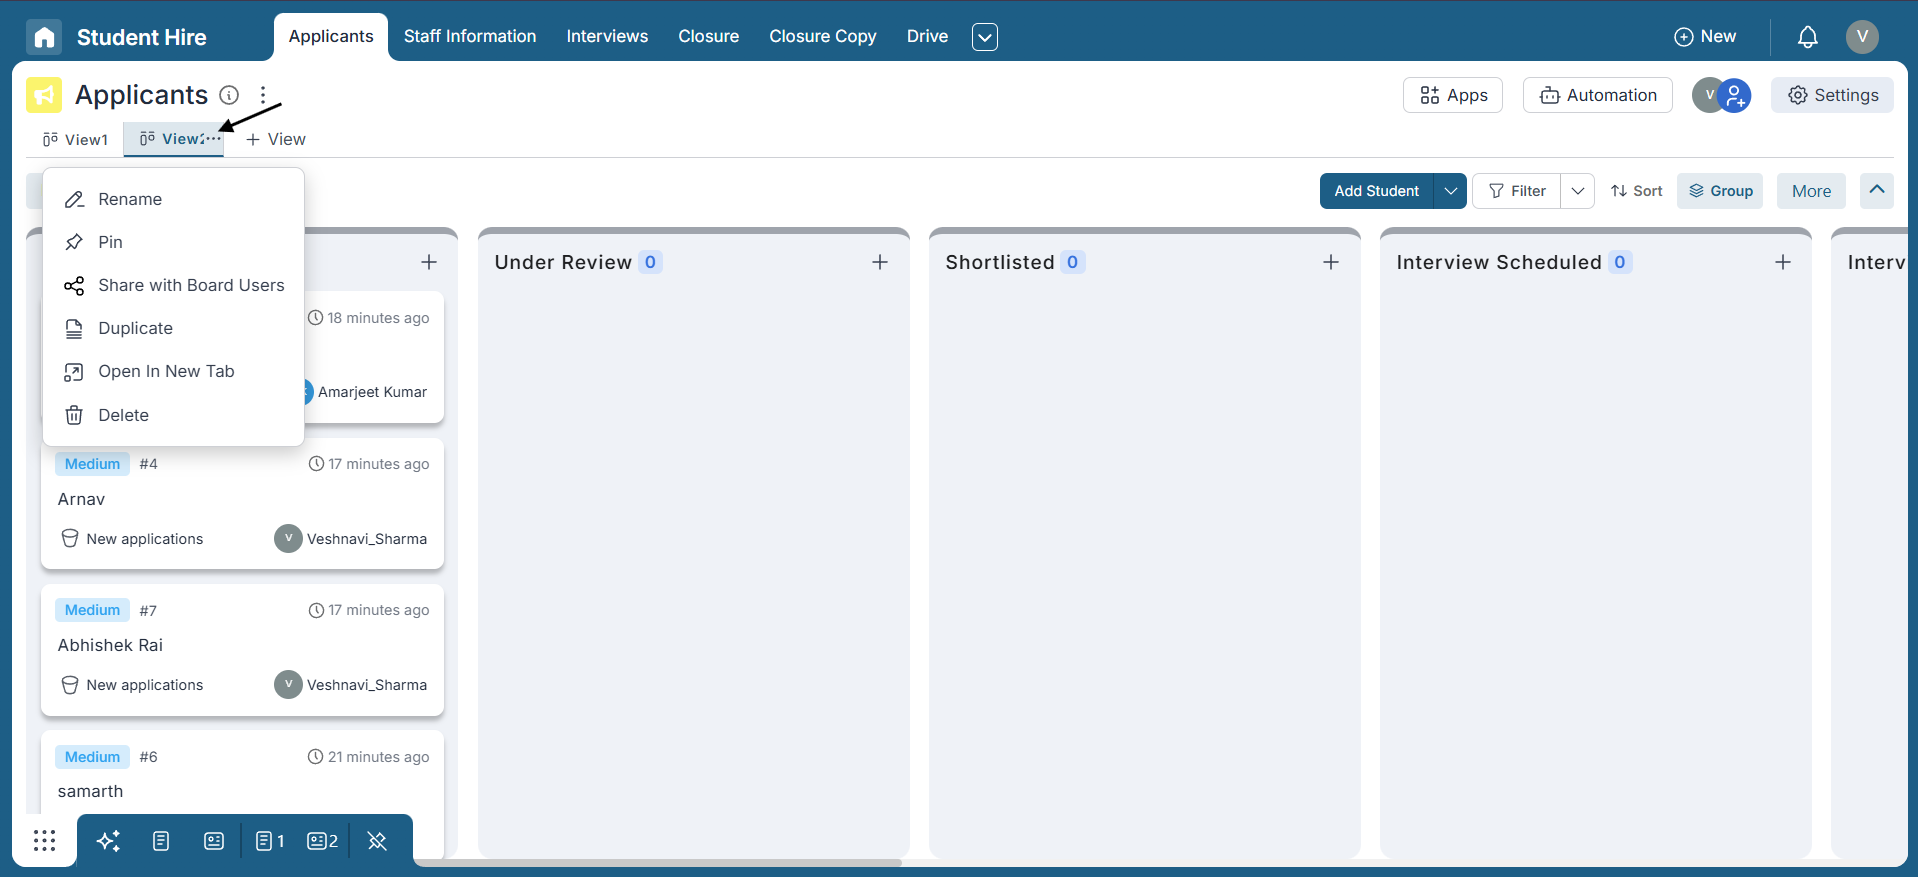Screen dimensions: 1918x877
Task: Open the Abhishek Rai applicant card
Action: pos(242,649)
